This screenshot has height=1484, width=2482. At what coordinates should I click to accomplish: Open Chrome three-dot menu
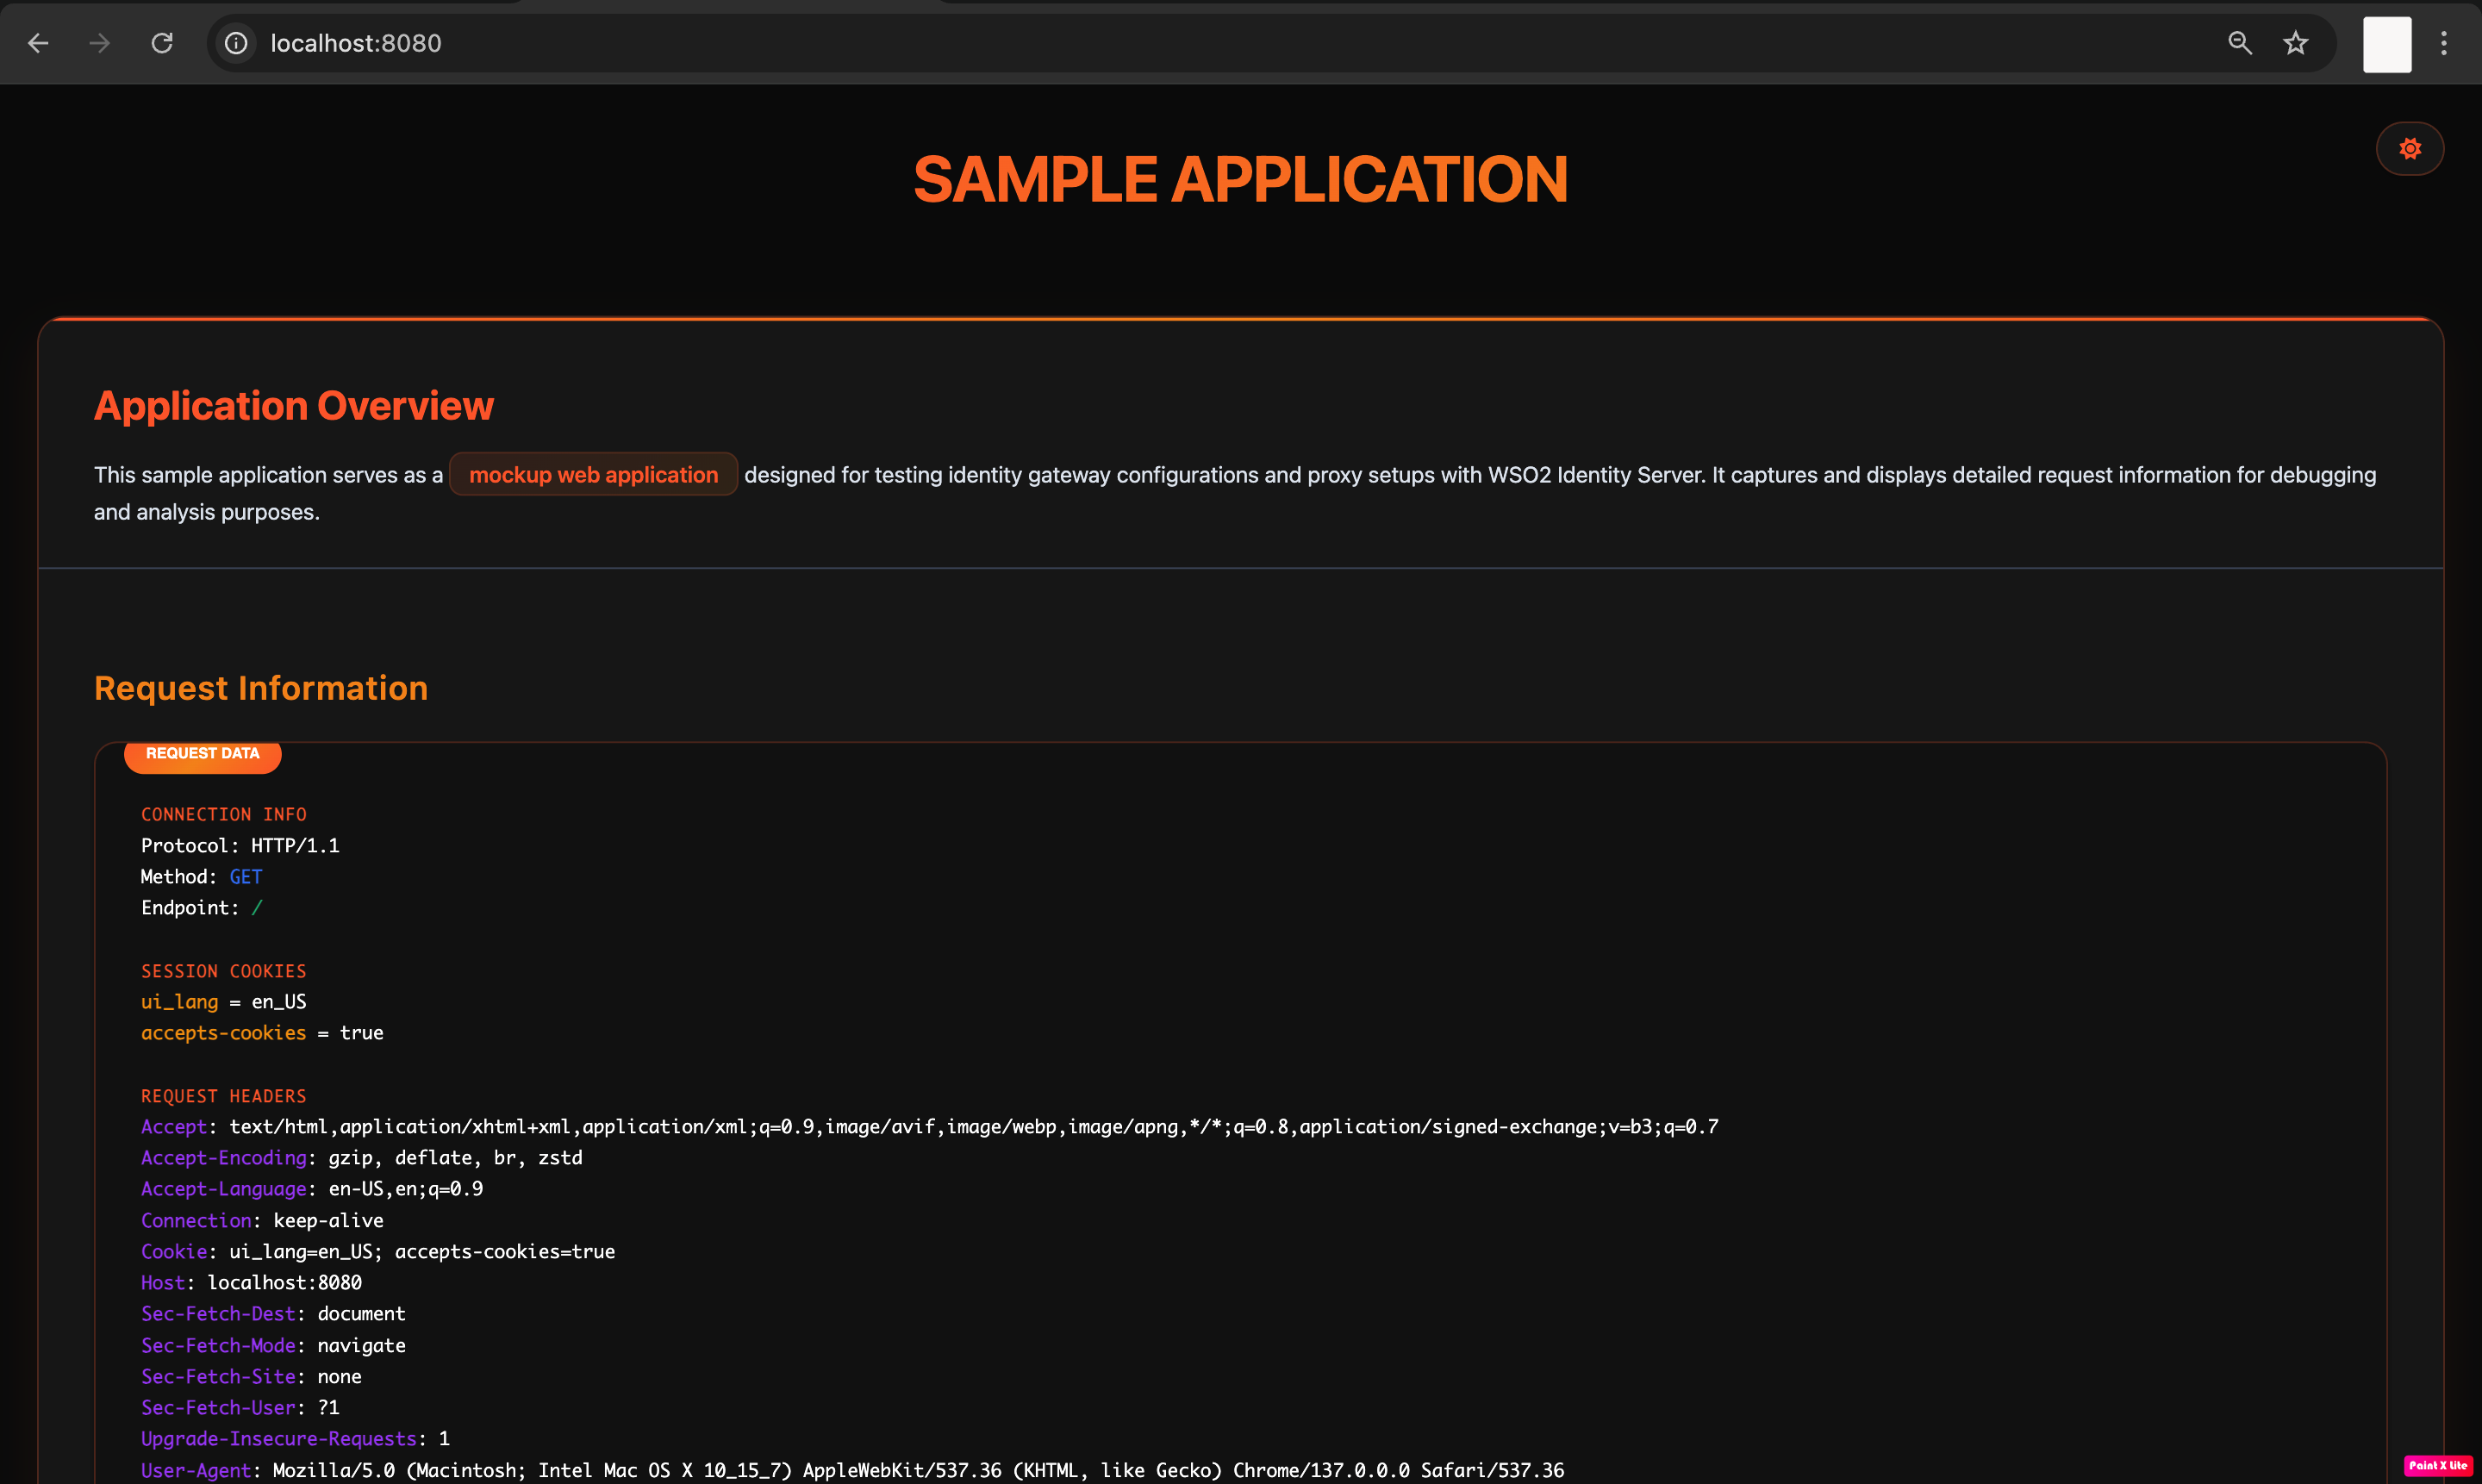pos(2444,43)
